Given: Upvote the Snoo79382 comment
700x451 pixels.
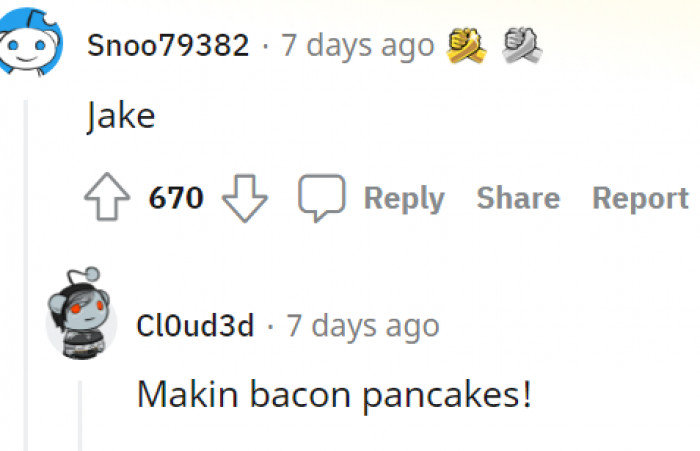Looking at the screenshot, I should tap(109, 198).
